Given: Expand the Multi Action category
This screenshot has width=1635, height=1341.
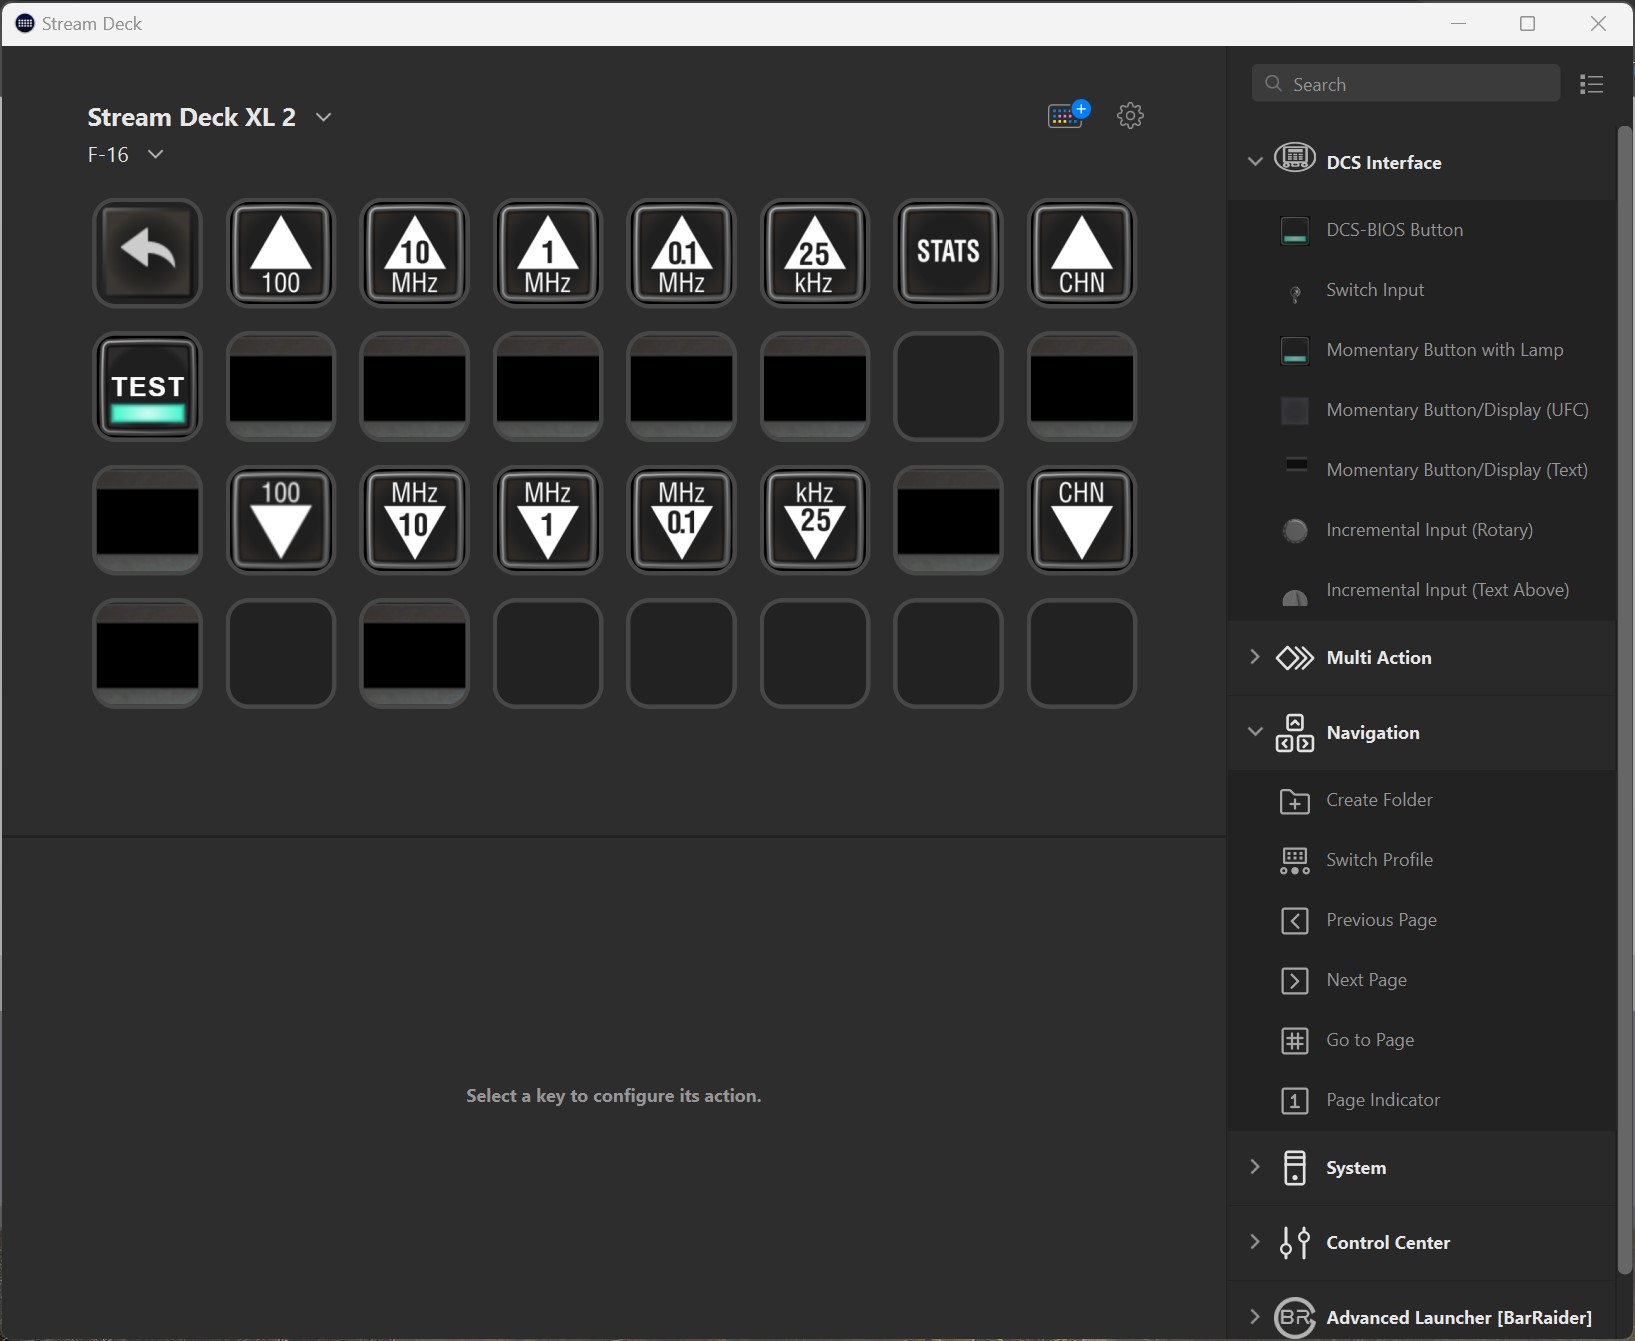Looking at the screenshot, I should click(x=1255, y=657).
